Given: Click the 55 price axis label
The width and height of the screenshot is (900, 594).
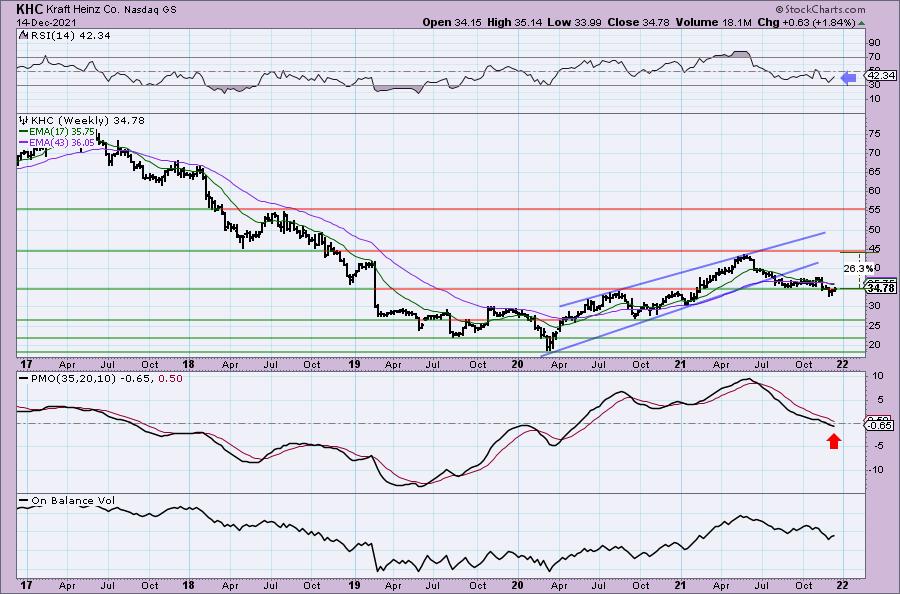Looking at the screenshot, I should [875, 210].
